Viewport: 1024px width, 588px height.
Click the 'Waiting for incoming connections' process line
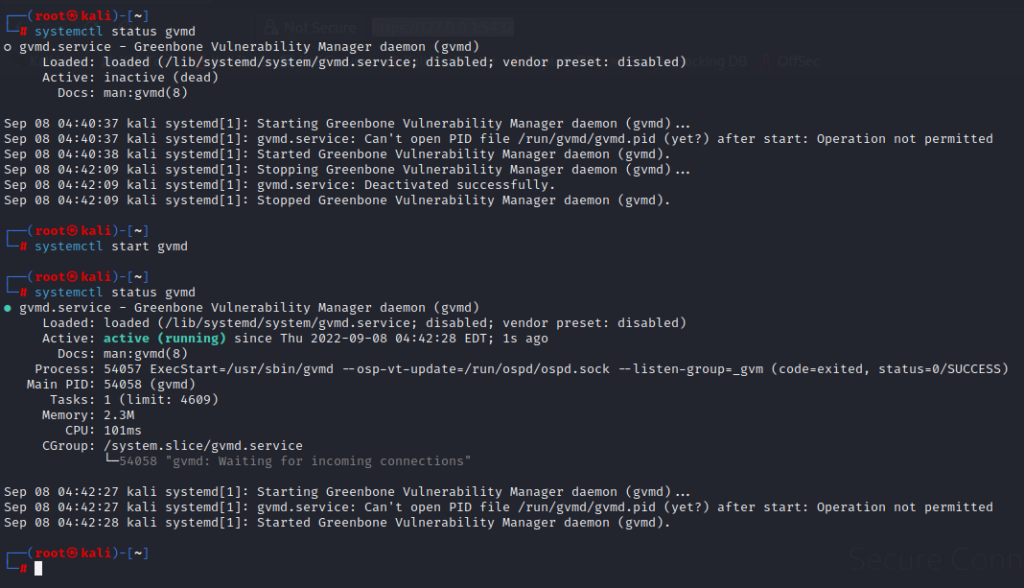(295, 461)
